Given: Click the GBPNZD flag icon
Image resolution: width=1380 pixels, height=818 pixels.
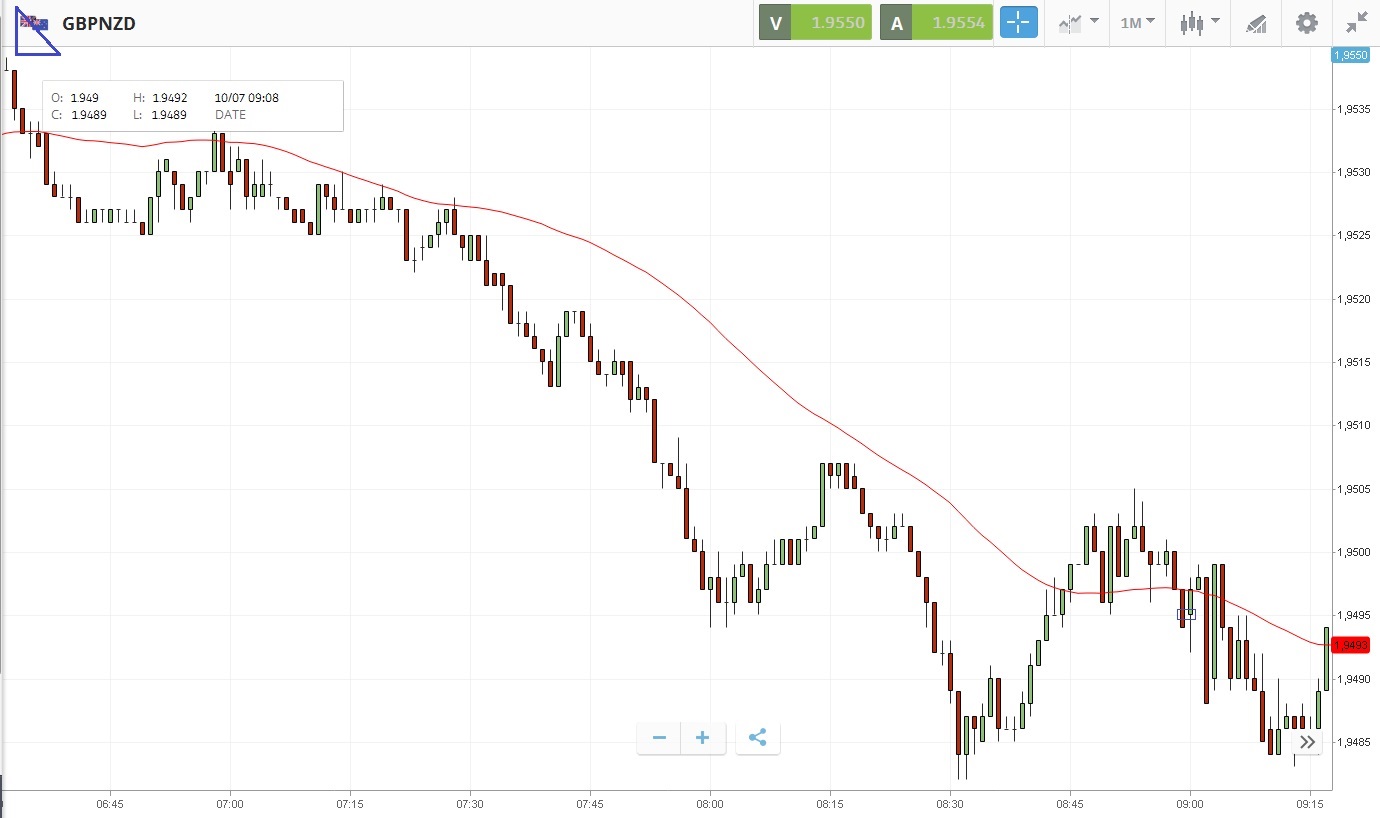Looking at the screenshot, I should [34, 23].
